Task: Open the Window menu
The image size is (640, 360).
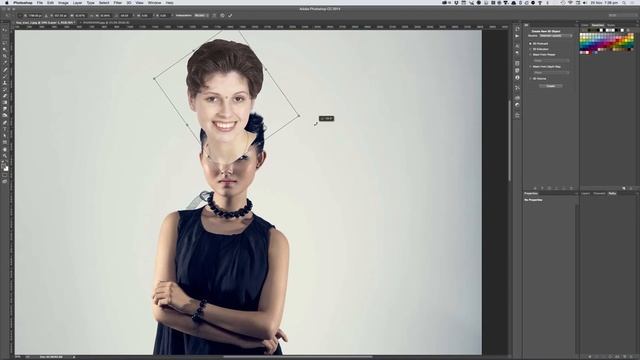Action: click(154, 2)
